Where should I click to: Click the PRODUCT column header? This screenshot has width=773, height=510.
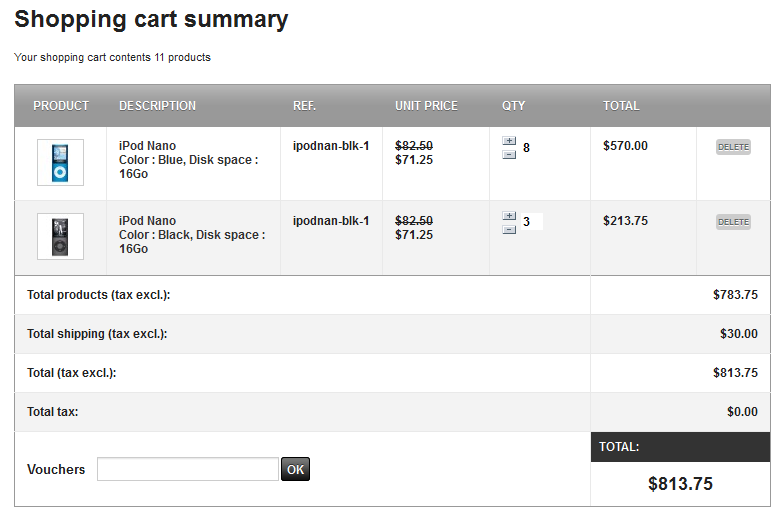click(x=61, y=106)
